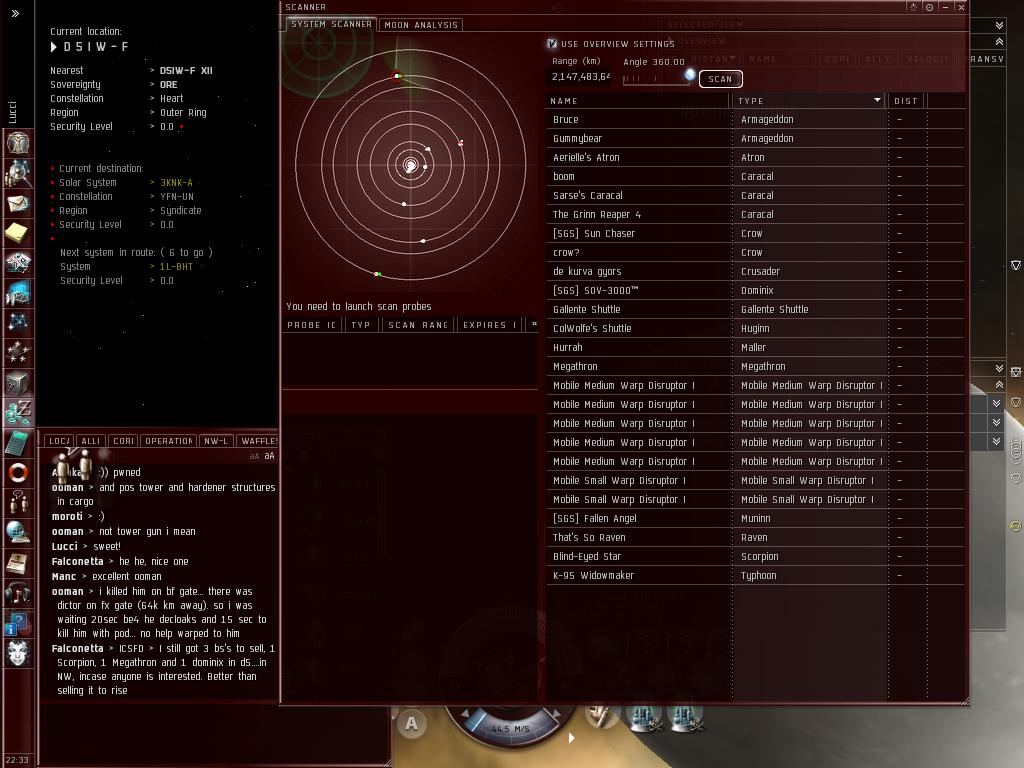Screen dimensions: 1024x768
Task: Click the chat member silhouettes icon
Action: 72,464
